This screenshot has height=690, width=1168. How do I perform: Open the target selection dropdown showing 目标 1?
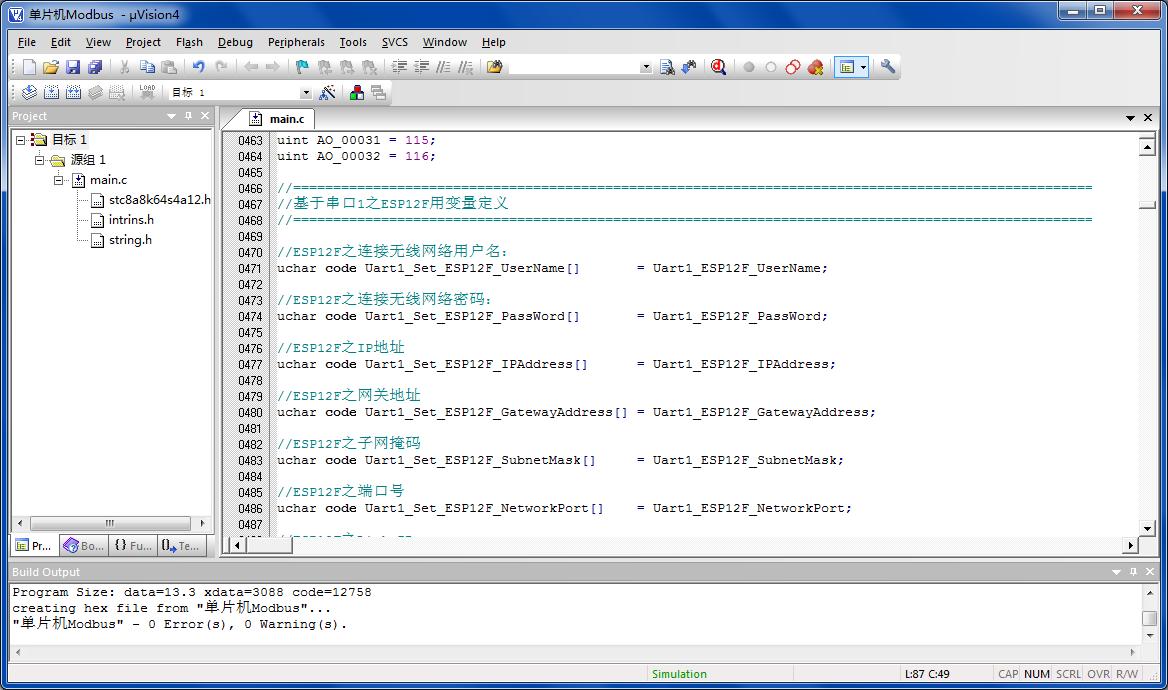[x=305, y=92]
